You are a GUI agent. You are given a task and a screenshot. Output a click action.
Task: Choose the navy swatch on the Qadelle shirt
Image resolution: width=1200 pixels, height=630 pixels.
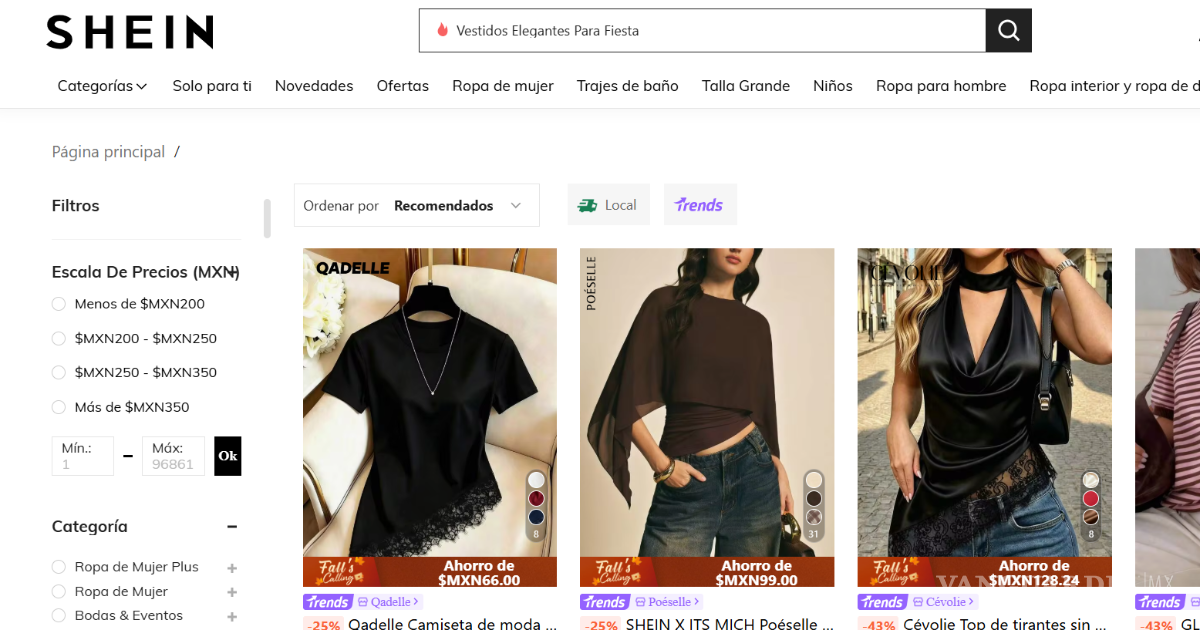537,517
